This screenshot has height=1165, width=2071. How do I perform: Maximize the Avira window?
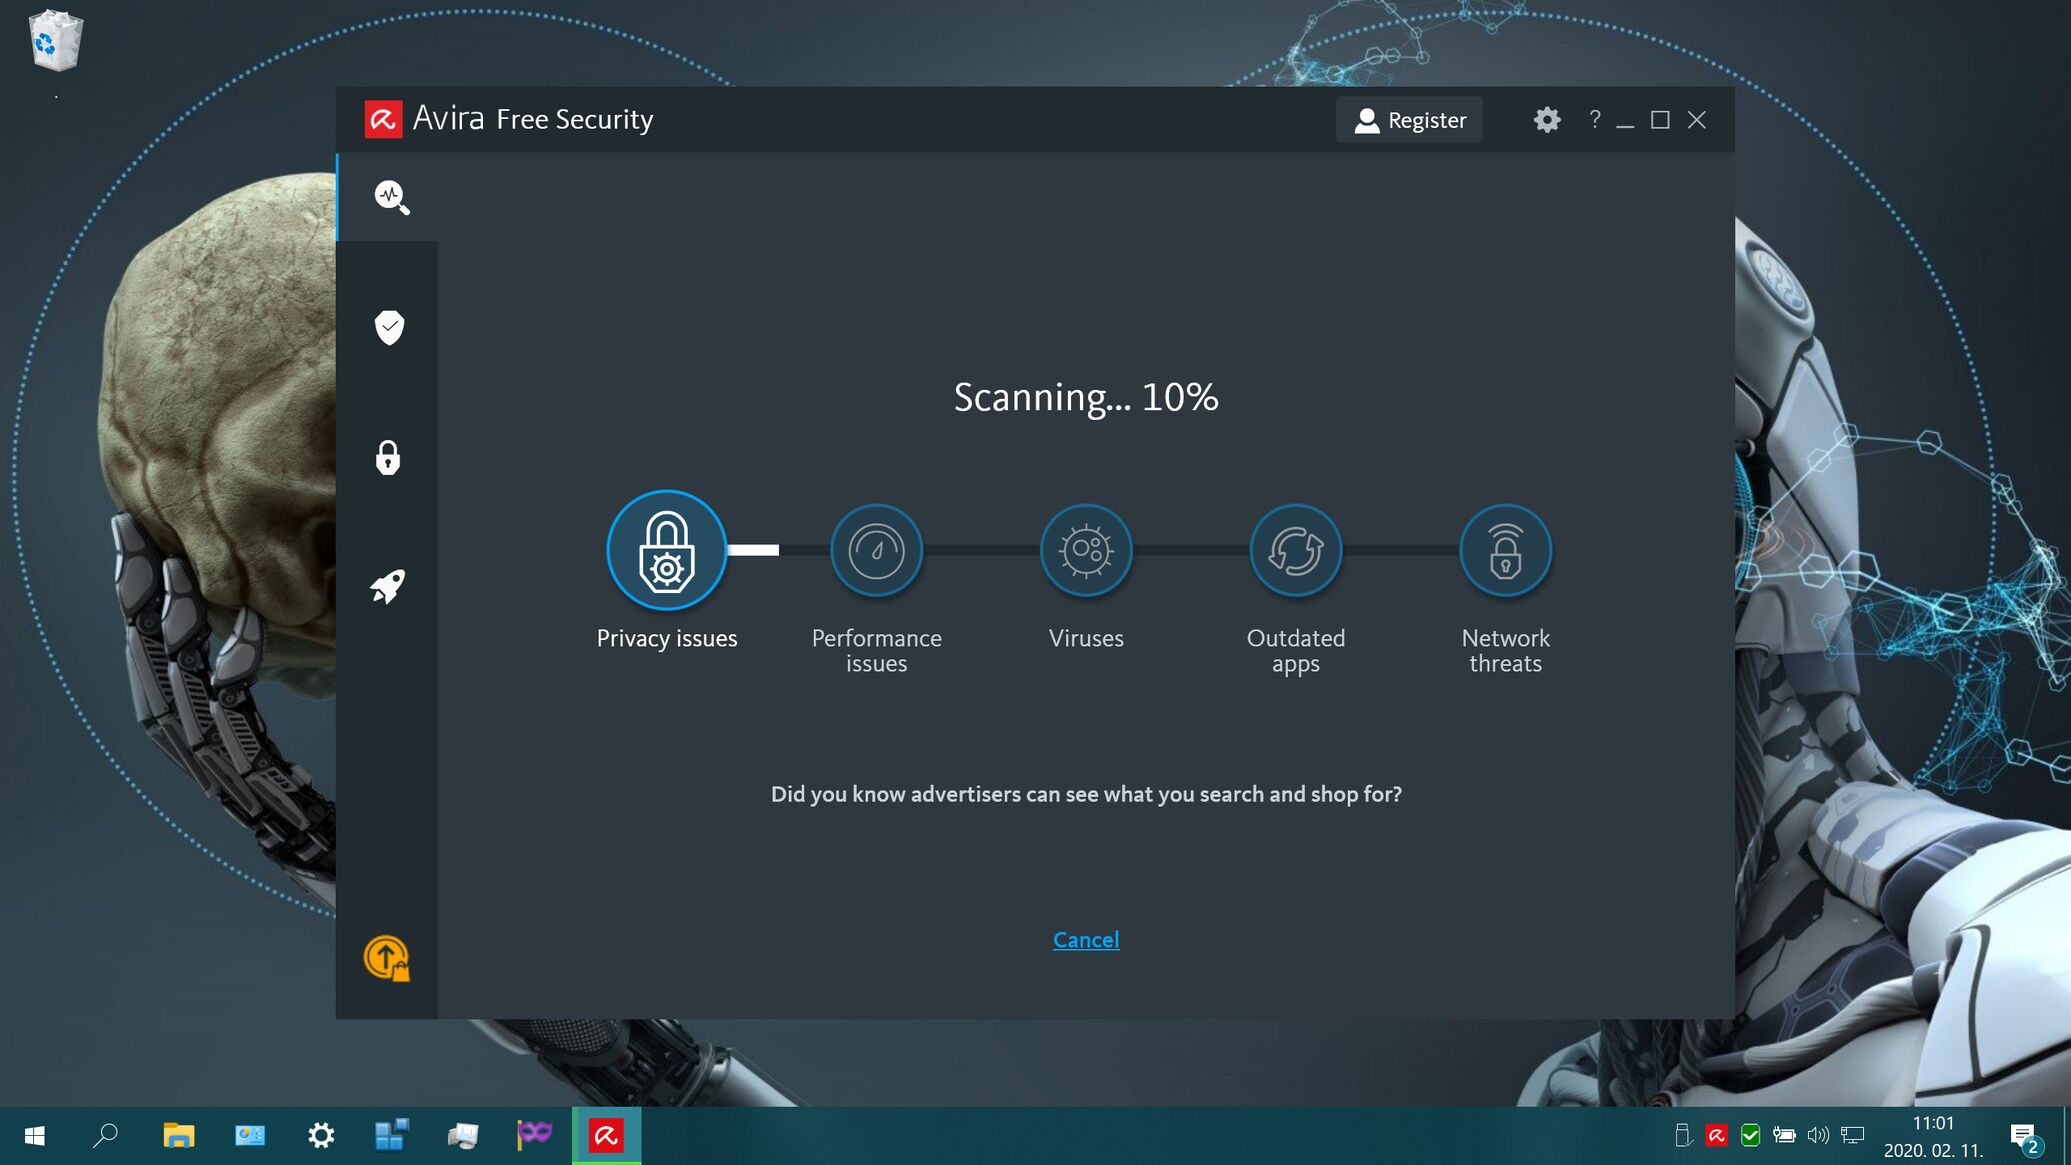[1660, 120]
